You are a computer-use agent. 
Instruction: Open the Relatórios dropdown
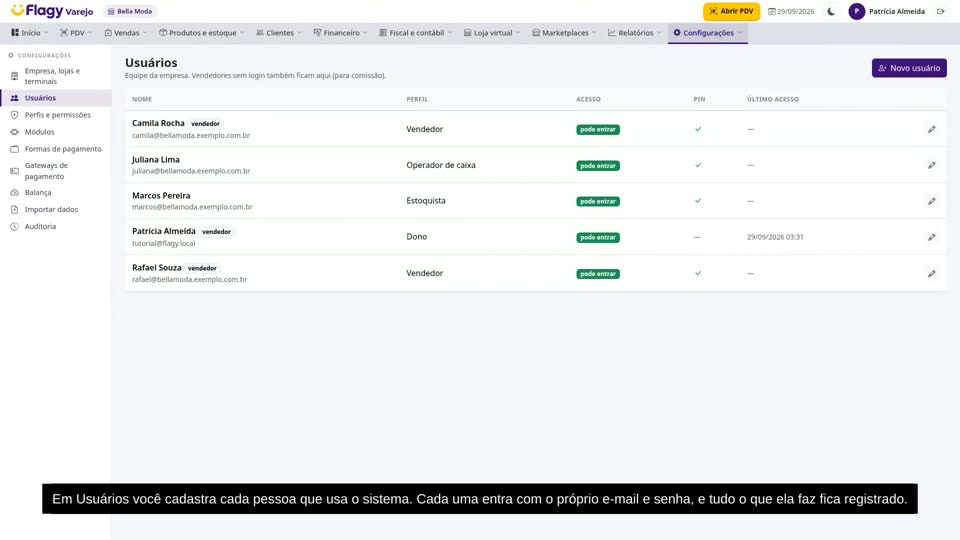coord(634,33)
